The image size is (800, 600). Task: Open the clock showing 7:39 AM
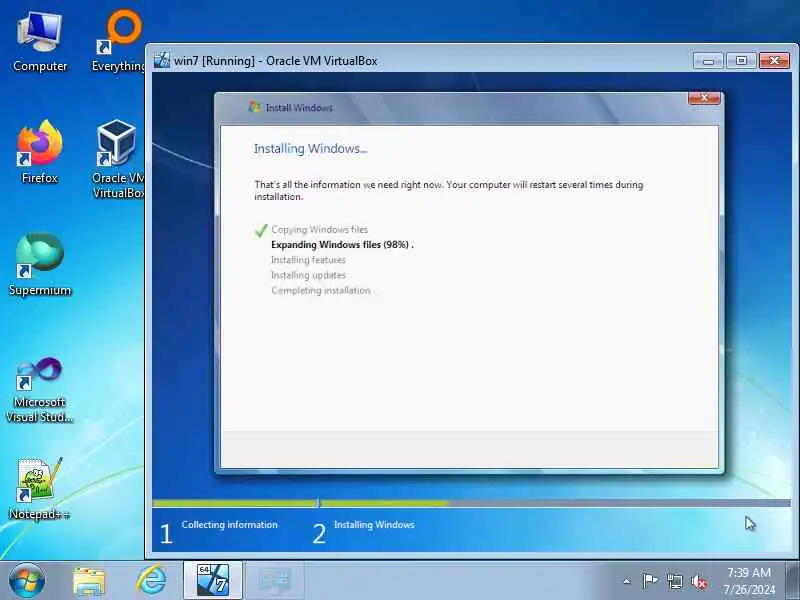[x=749, y=581]
